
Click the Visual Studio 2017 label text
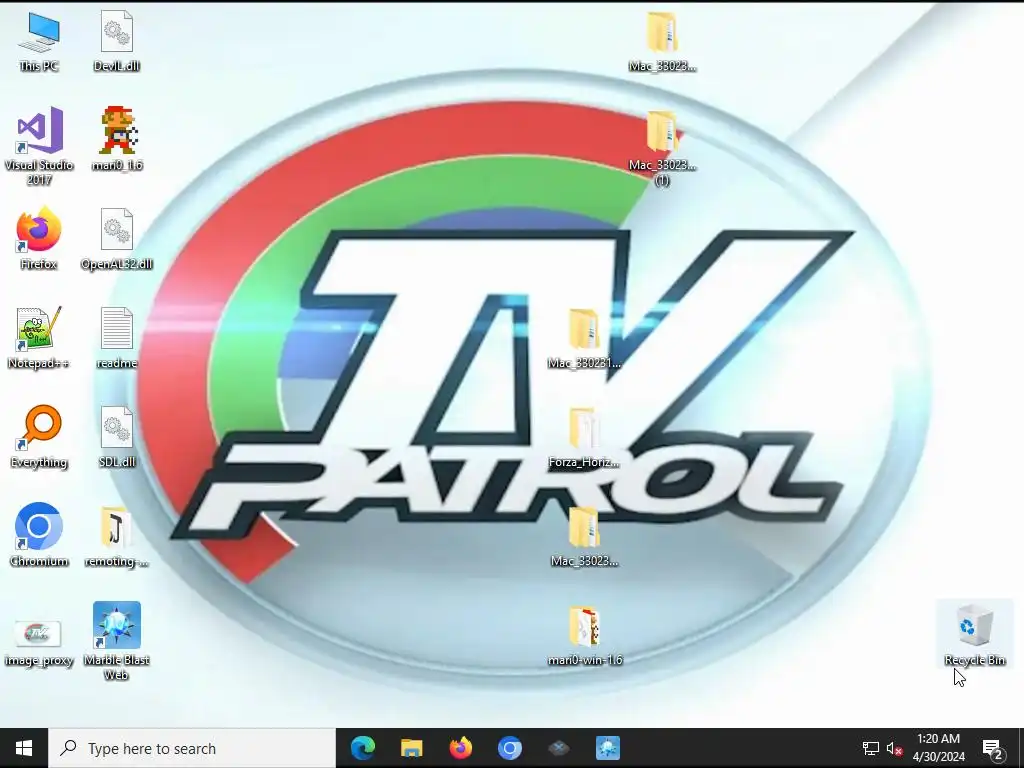[x=39, y=172]
